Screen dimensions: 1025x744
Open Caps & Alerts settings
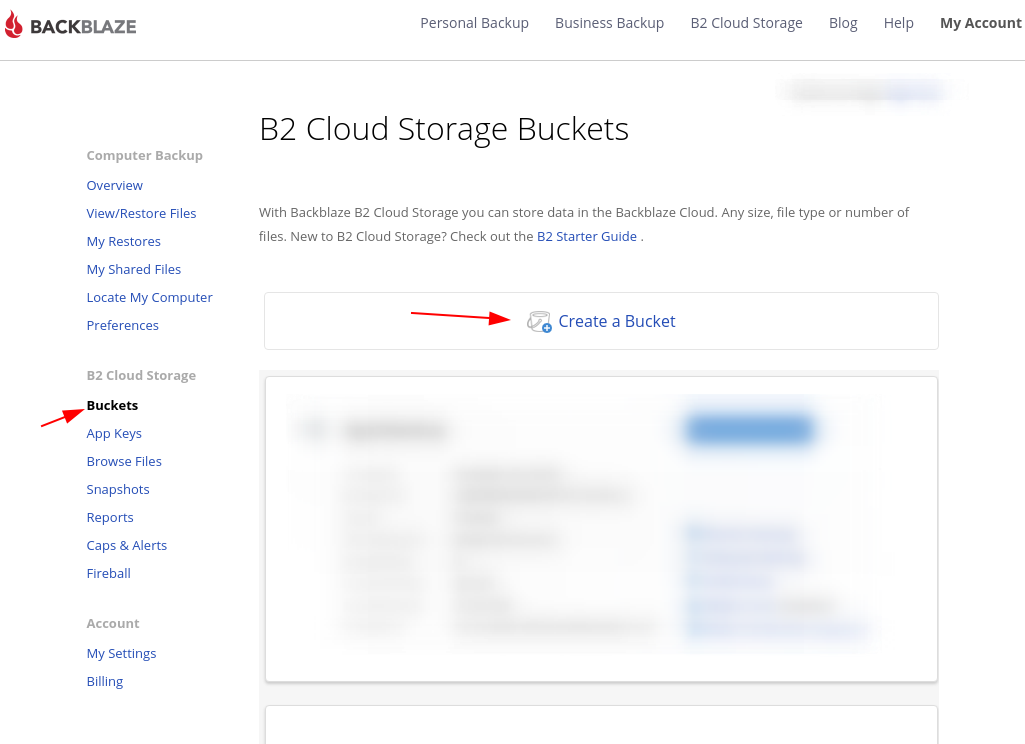click(x=126, y=545)
